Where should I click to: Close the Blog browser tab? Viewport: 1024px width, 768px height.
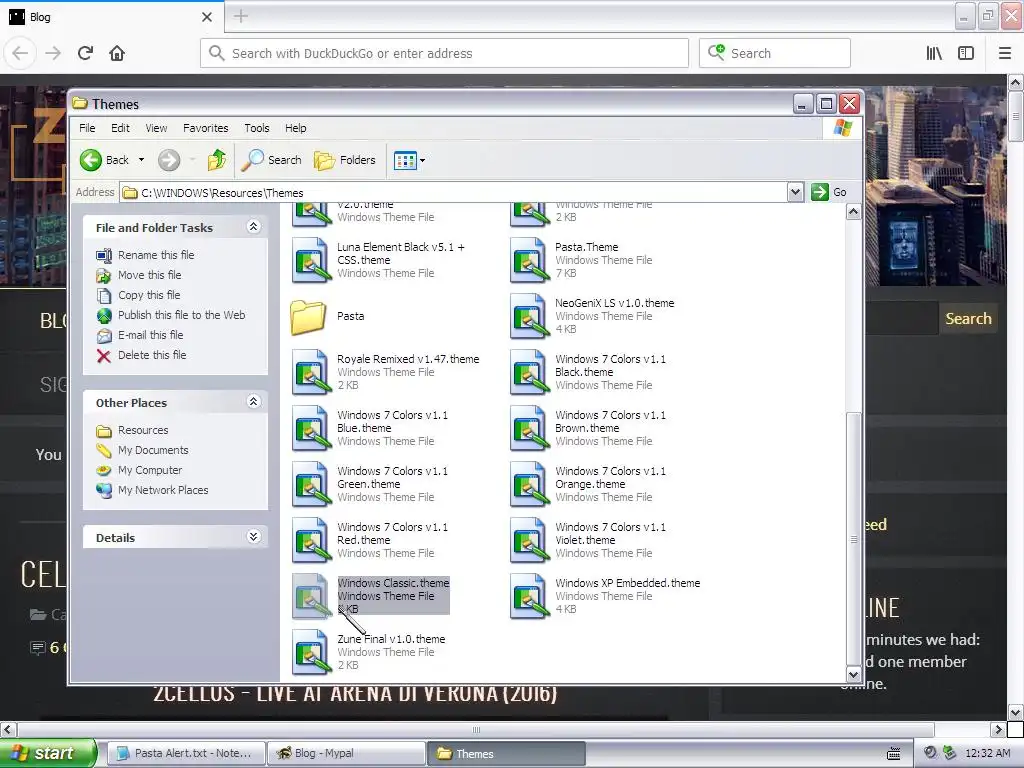[x=206, y=17]
